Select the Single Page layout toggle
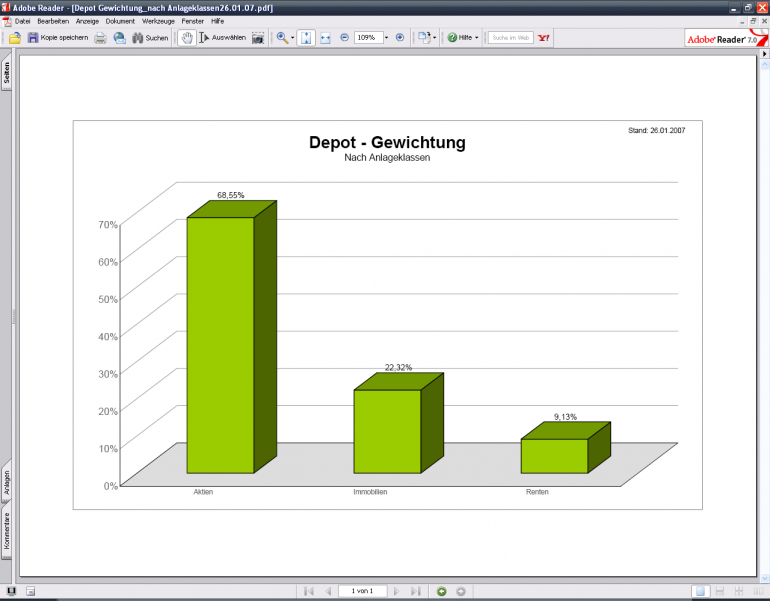 click(701, 591)
